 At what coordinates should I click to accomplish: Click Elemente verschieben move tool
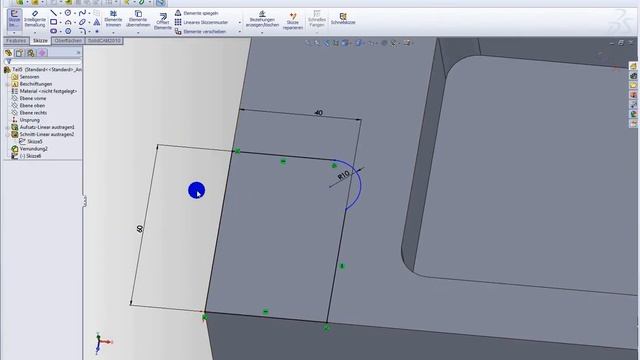click(200, 31)
